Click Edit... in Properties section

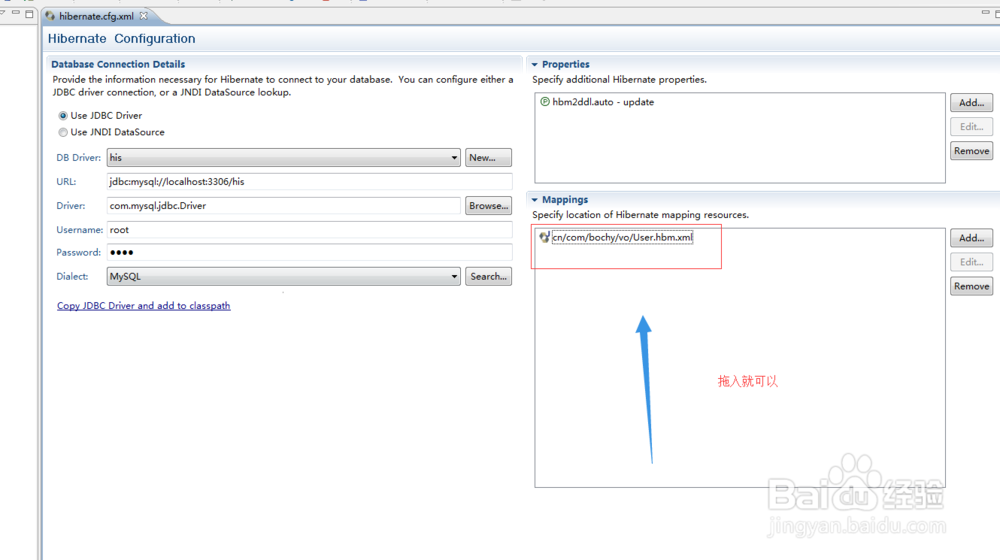pos(971,127)
